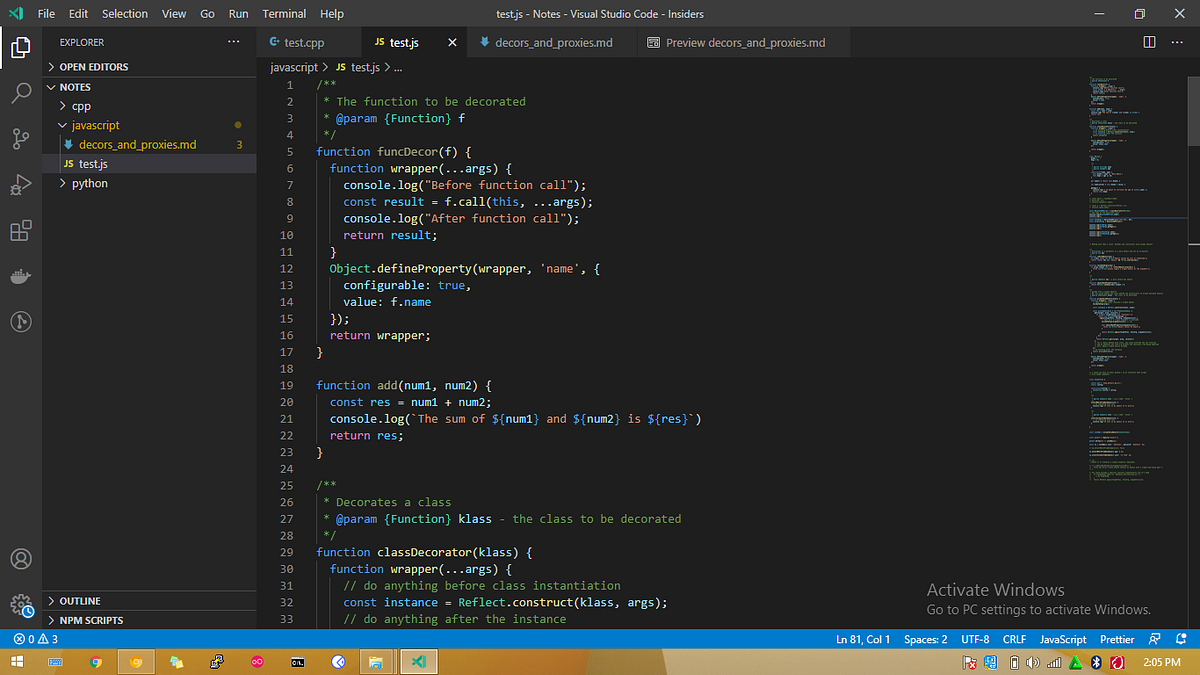Click Prettier in the status bar

tap(1117, 639)
